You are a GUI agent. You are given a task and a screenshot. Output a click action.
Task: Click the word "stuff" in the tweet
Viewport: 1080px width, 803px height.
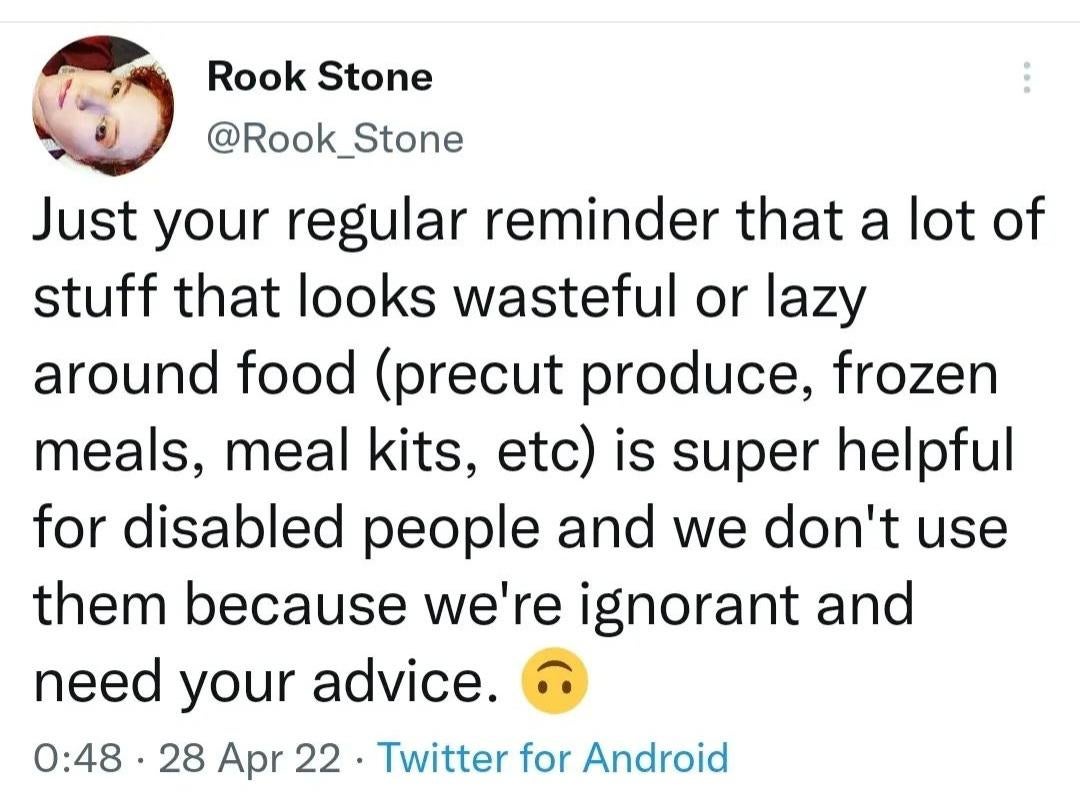pyautogui.click(x=94, y=298)
